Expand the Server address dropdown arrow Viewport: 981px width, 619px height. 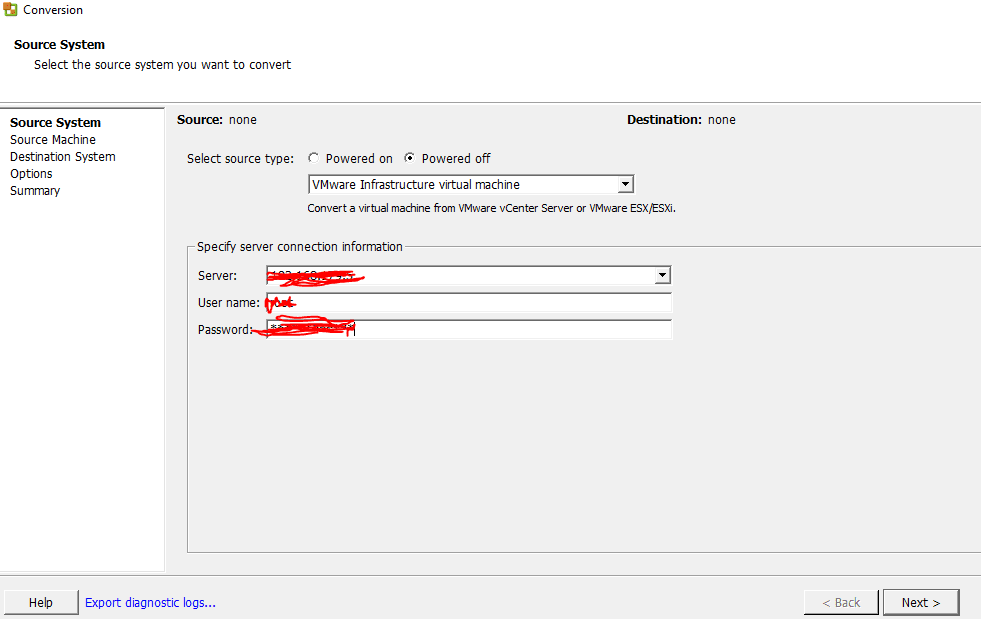(662, 275)
